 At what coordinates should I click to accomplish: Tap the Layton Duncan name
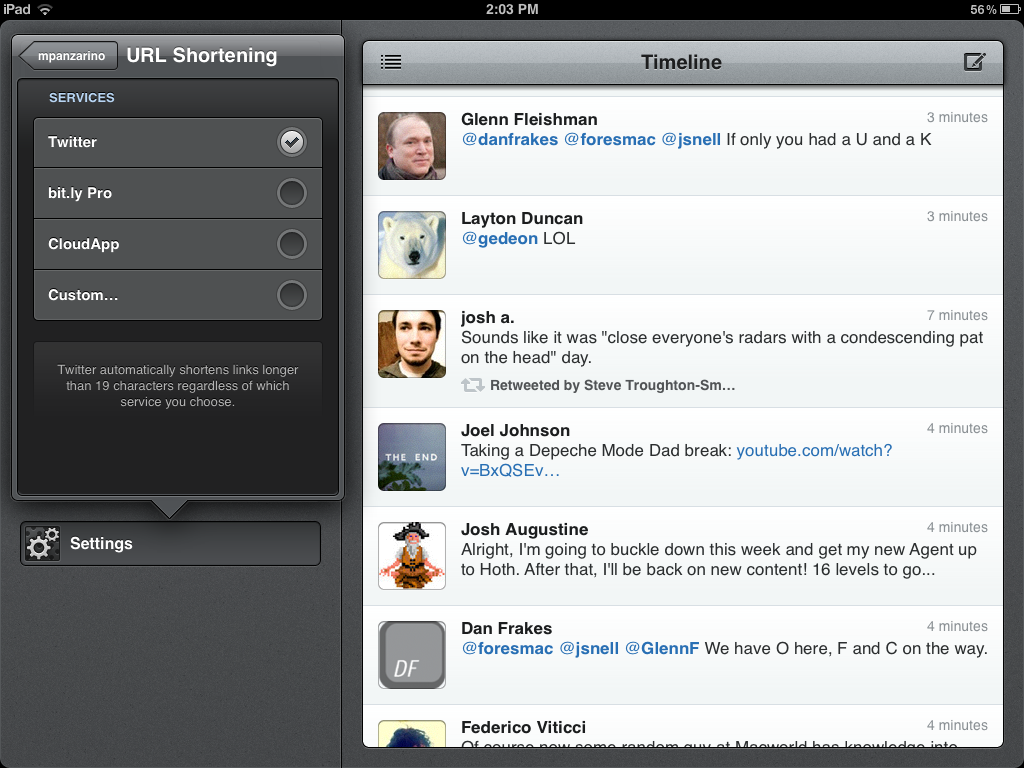point(522,219)
